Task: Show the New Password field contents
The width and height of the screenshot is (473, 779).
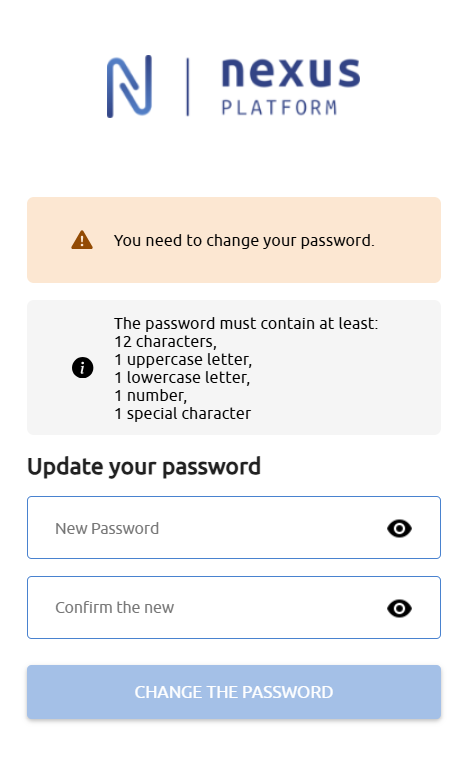Action: 399,528
